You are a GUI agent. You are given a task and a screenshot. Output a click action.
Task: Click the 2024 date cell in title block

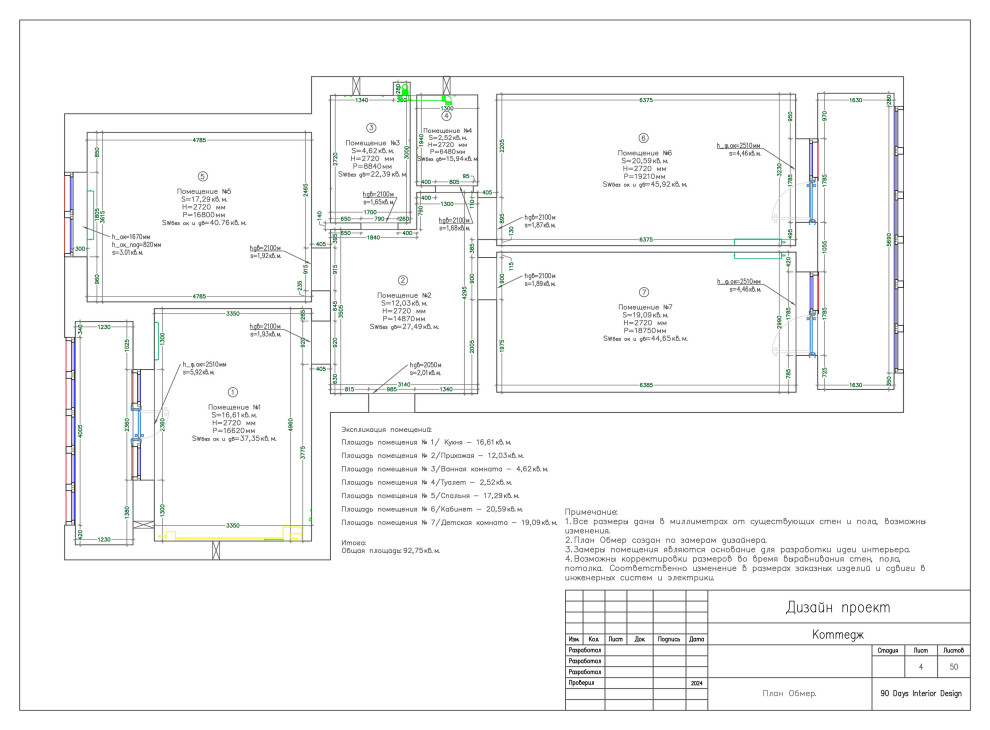pyautogui.click(x=696, y=683)
